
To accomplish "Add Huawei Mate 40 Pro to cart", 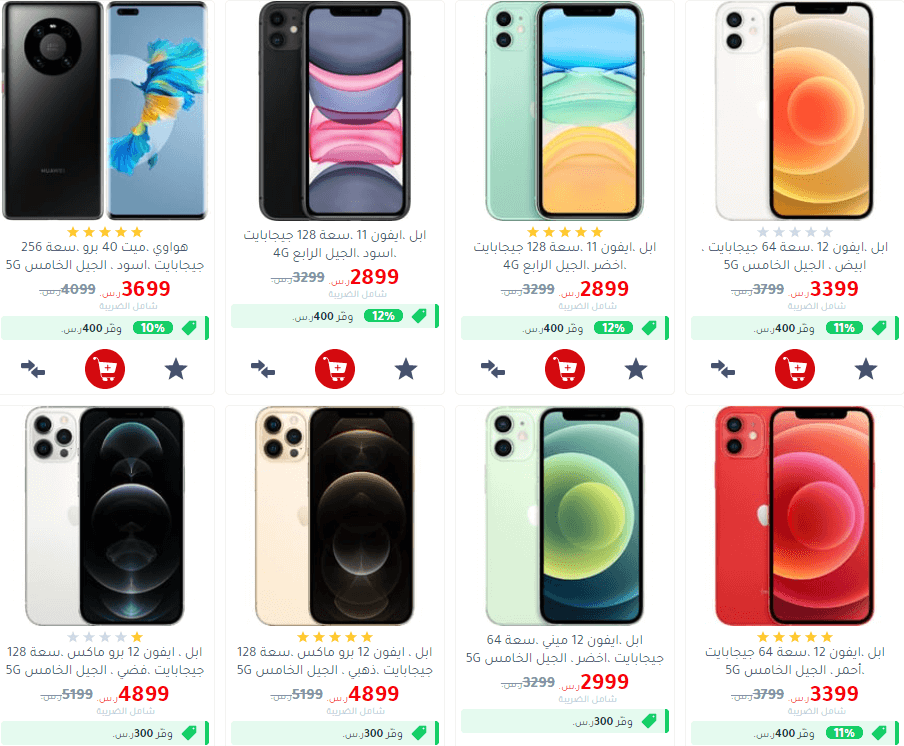I will 105,369.
